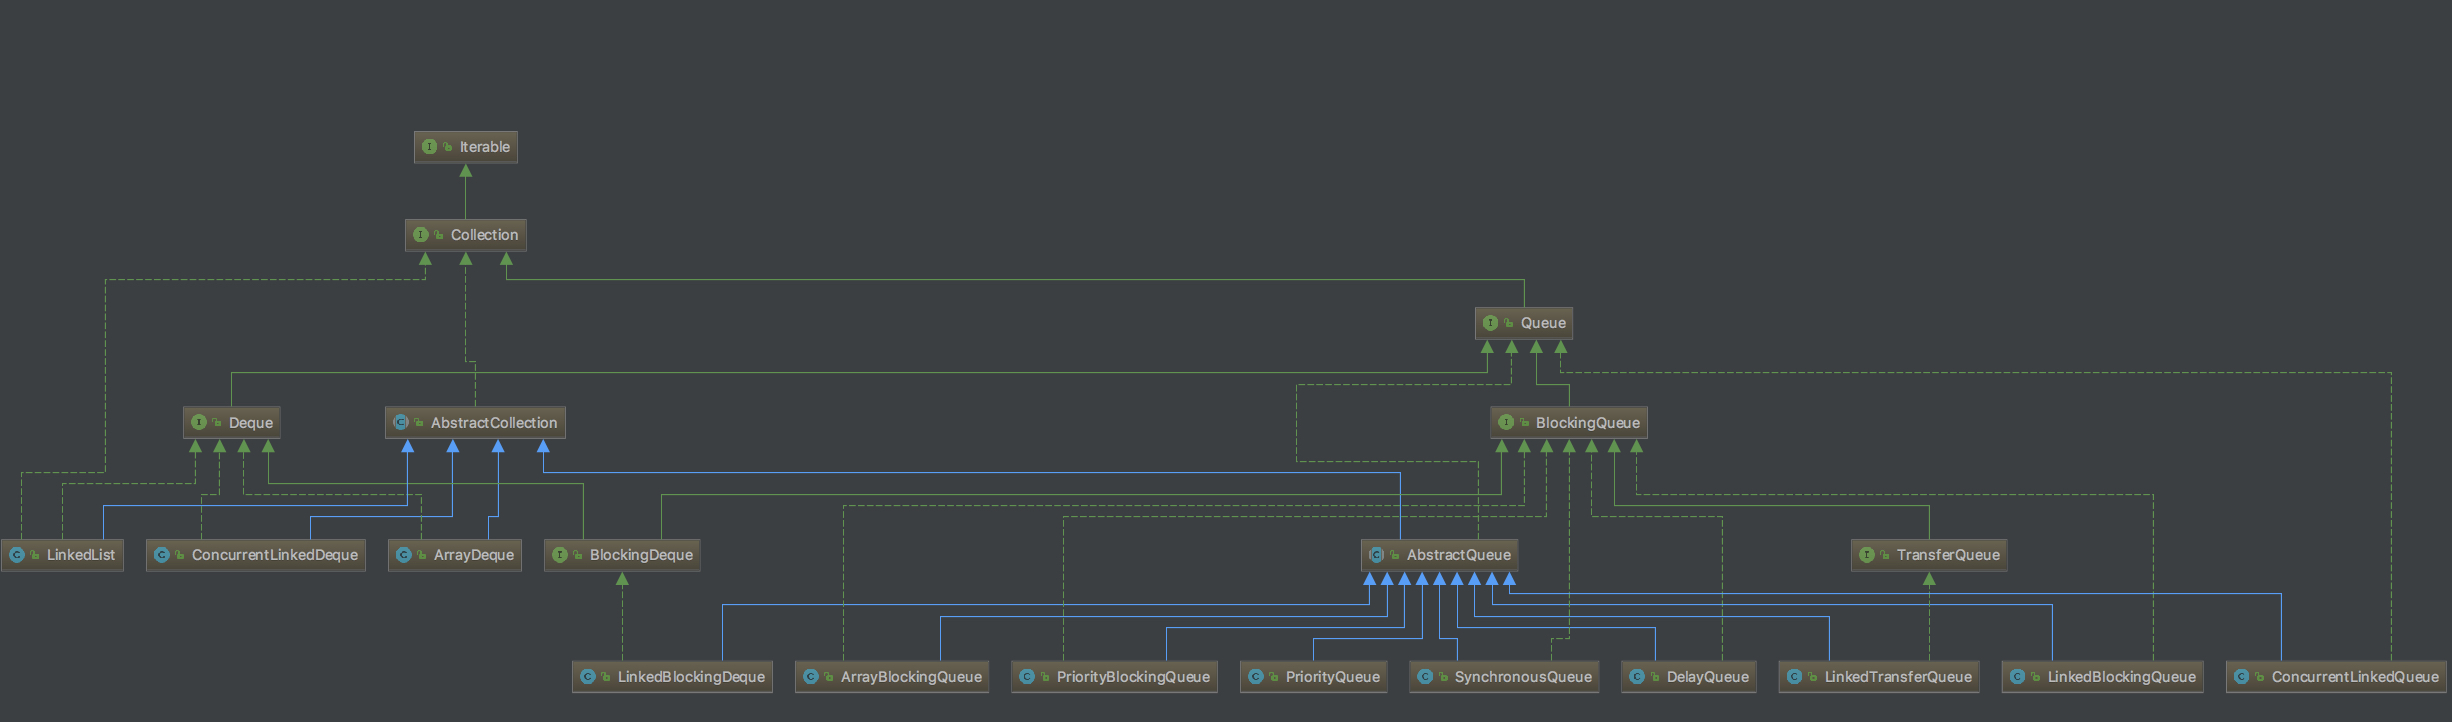Select the 'DelayQueue' label text

click(x=1708, y=677)
